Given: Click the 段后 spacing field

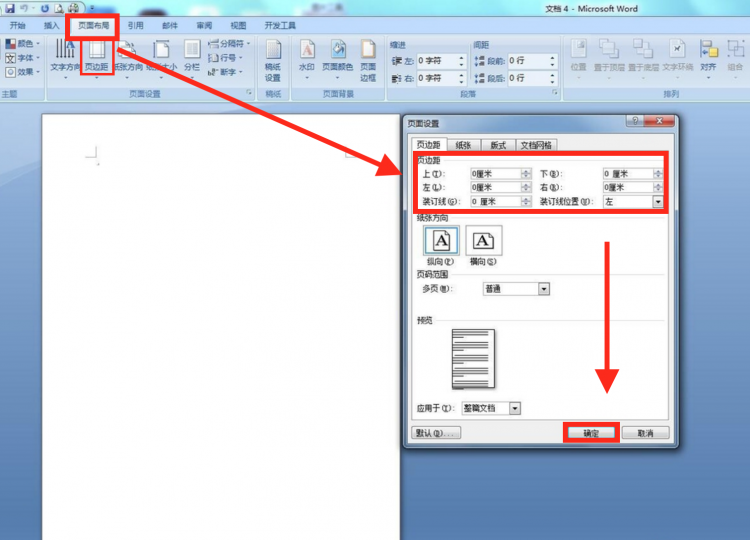Looking at the screenshot, I should coord(532,78).
